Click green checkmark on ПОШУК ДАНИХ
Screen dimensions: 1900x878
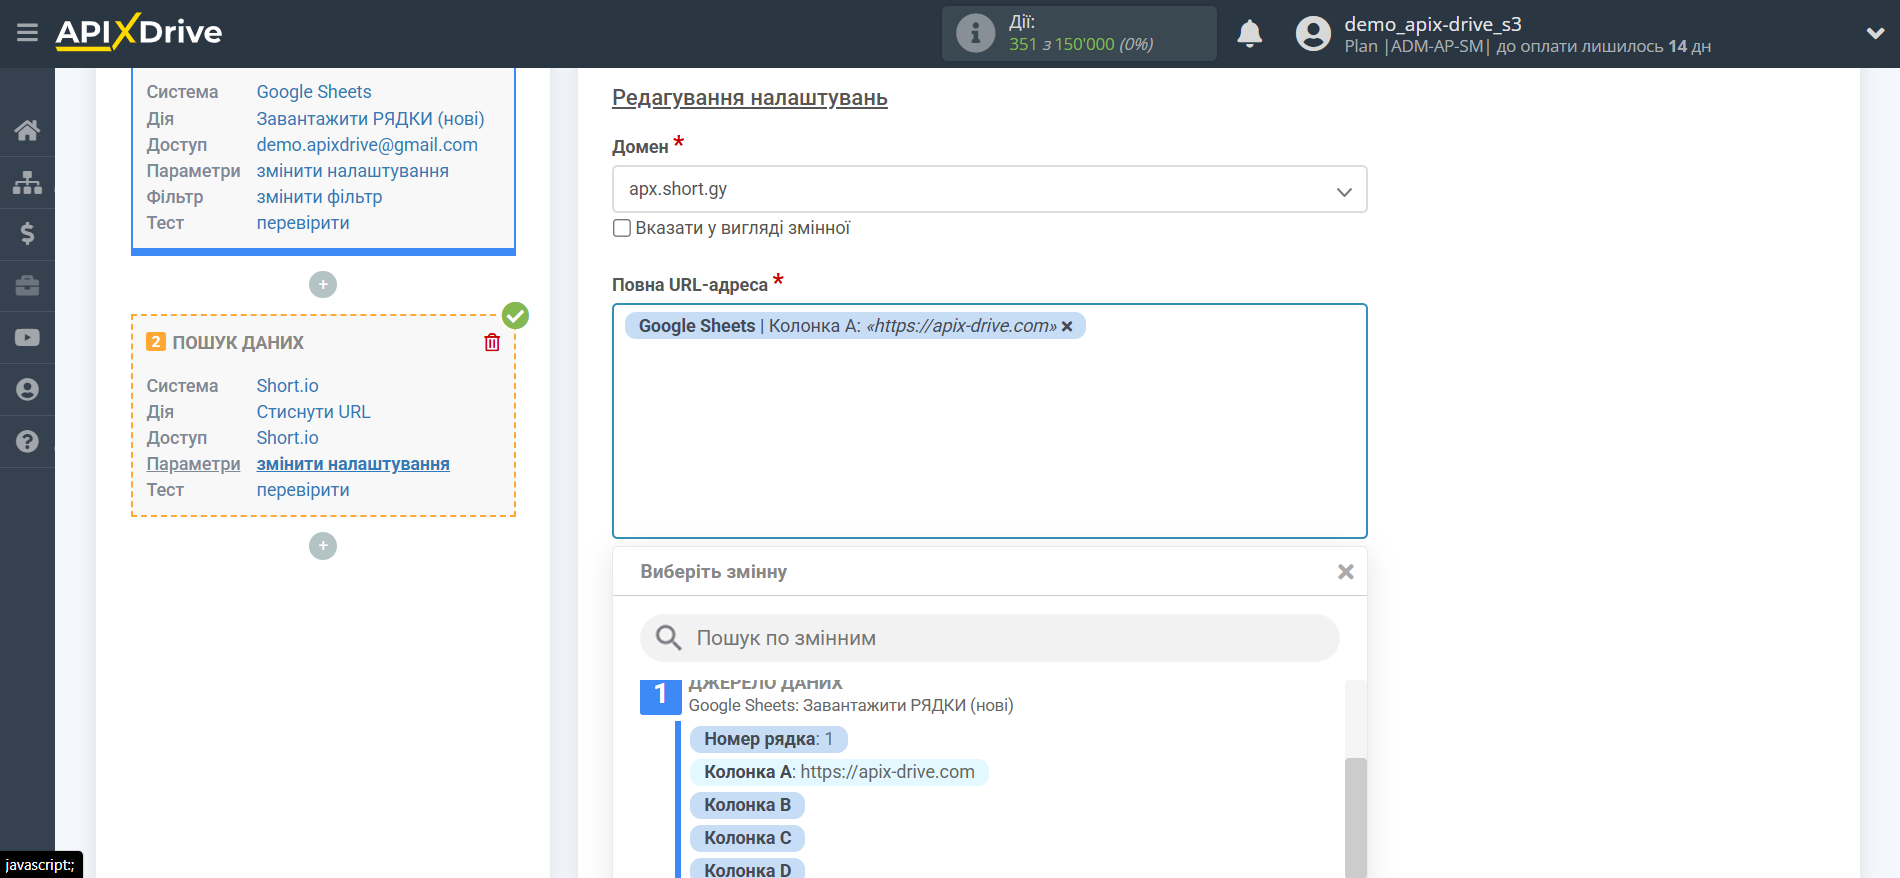coord(515,316)
